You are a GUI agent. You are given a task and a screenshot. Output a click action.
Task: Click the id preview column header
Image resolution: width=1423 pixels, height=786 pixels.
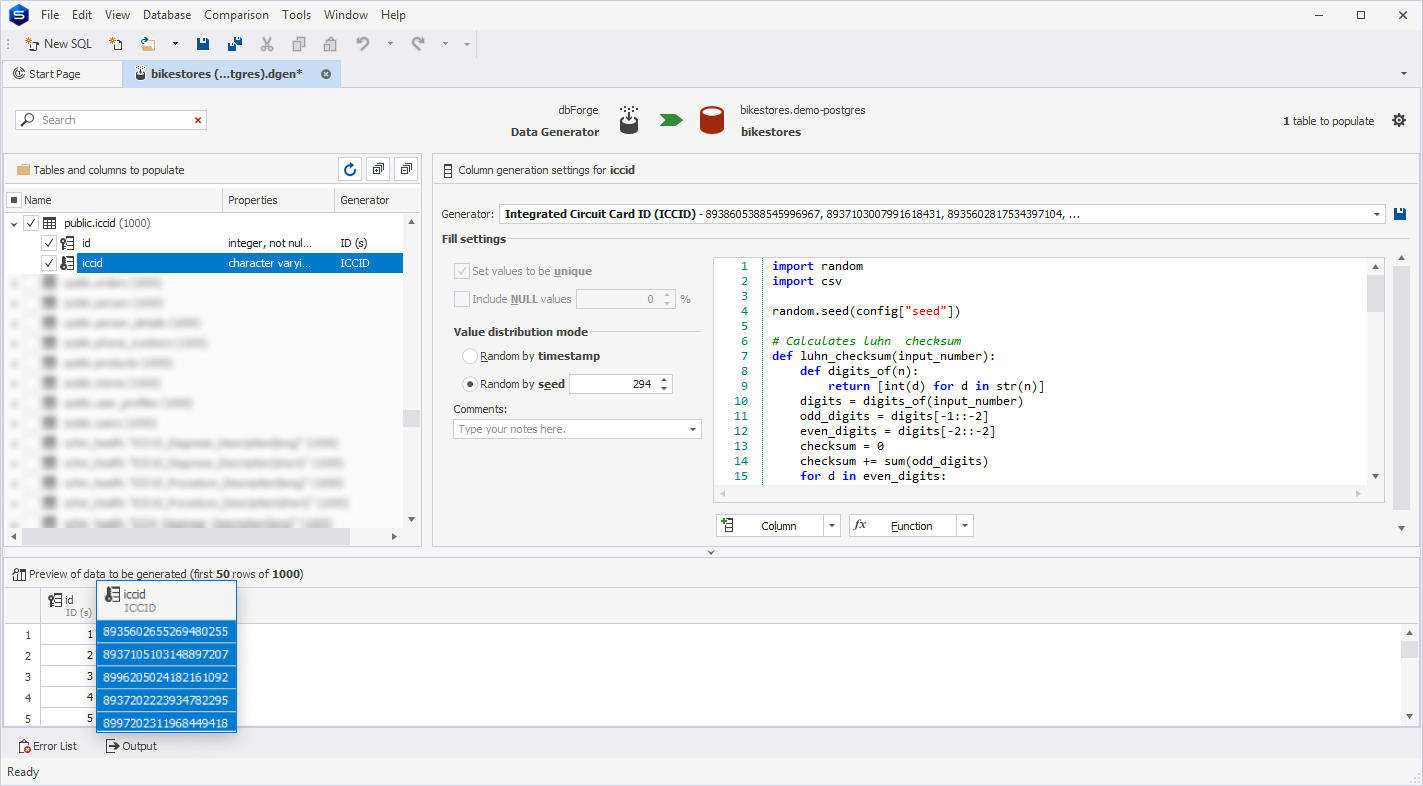[68, 605]
